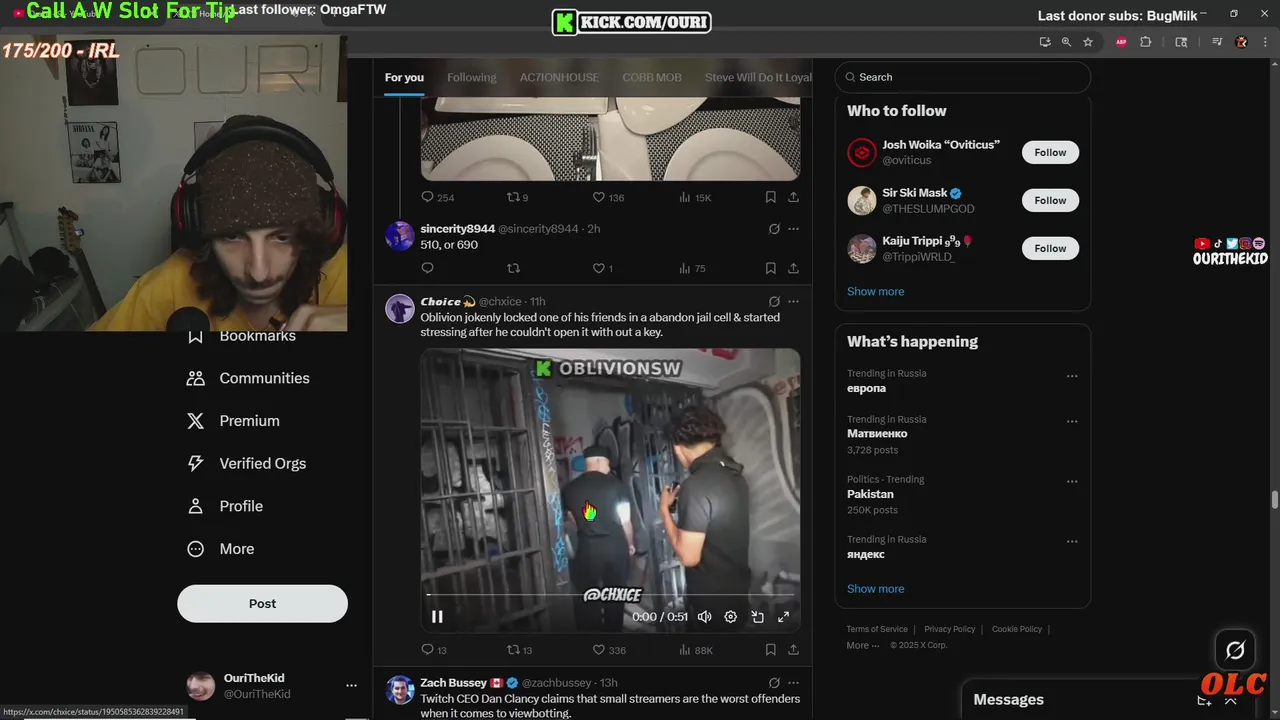Seek on the video progress bar
This screenshot has width=1280, height=720.
pos(610,595)
